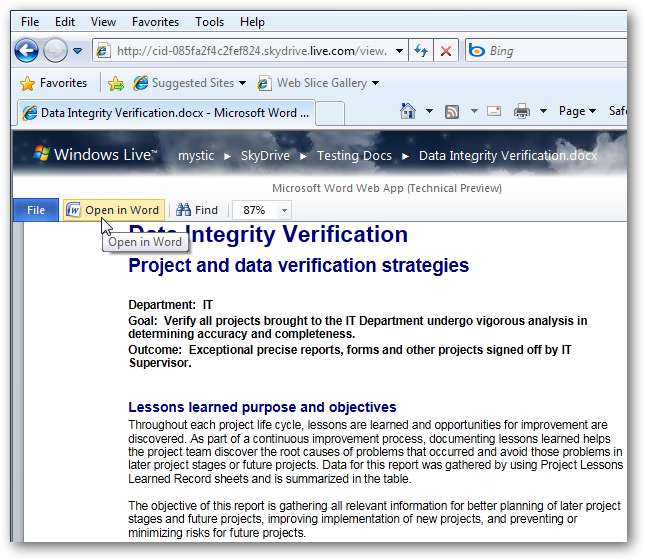Screen dimensions: 645x560
Task: Expand the address bar URL dropdown
Action: point(400,51)
